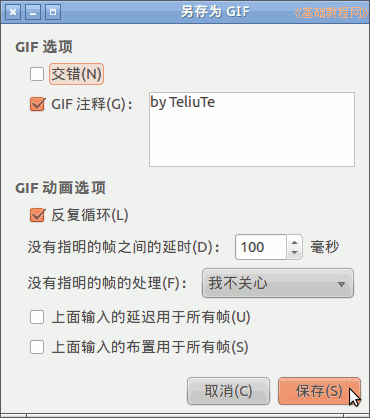Click the 保存(S) save button
Screen dimensions: 370x418
coord(319,391)
